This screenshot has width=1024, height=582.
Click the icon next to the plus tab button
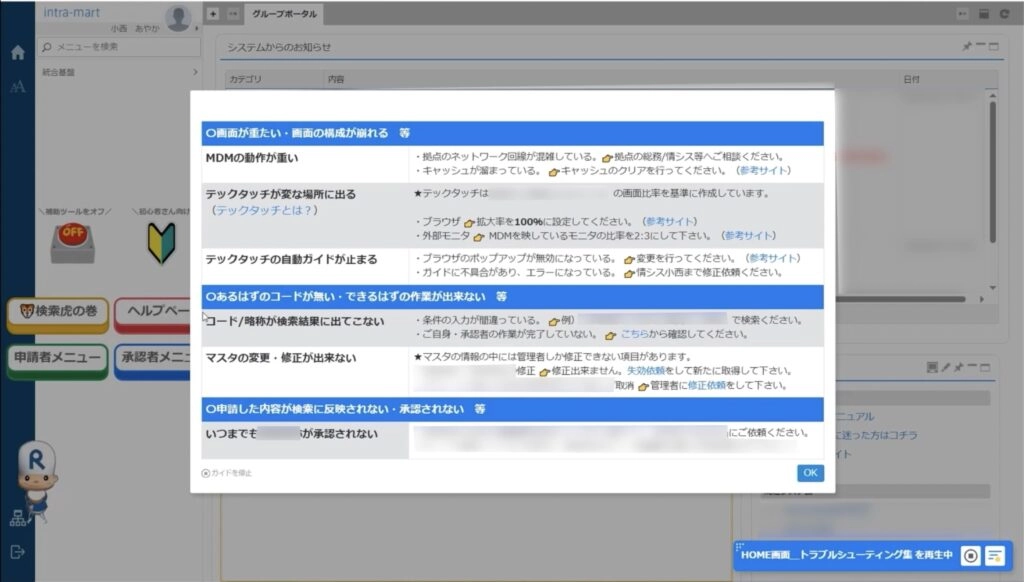point(232,14)
